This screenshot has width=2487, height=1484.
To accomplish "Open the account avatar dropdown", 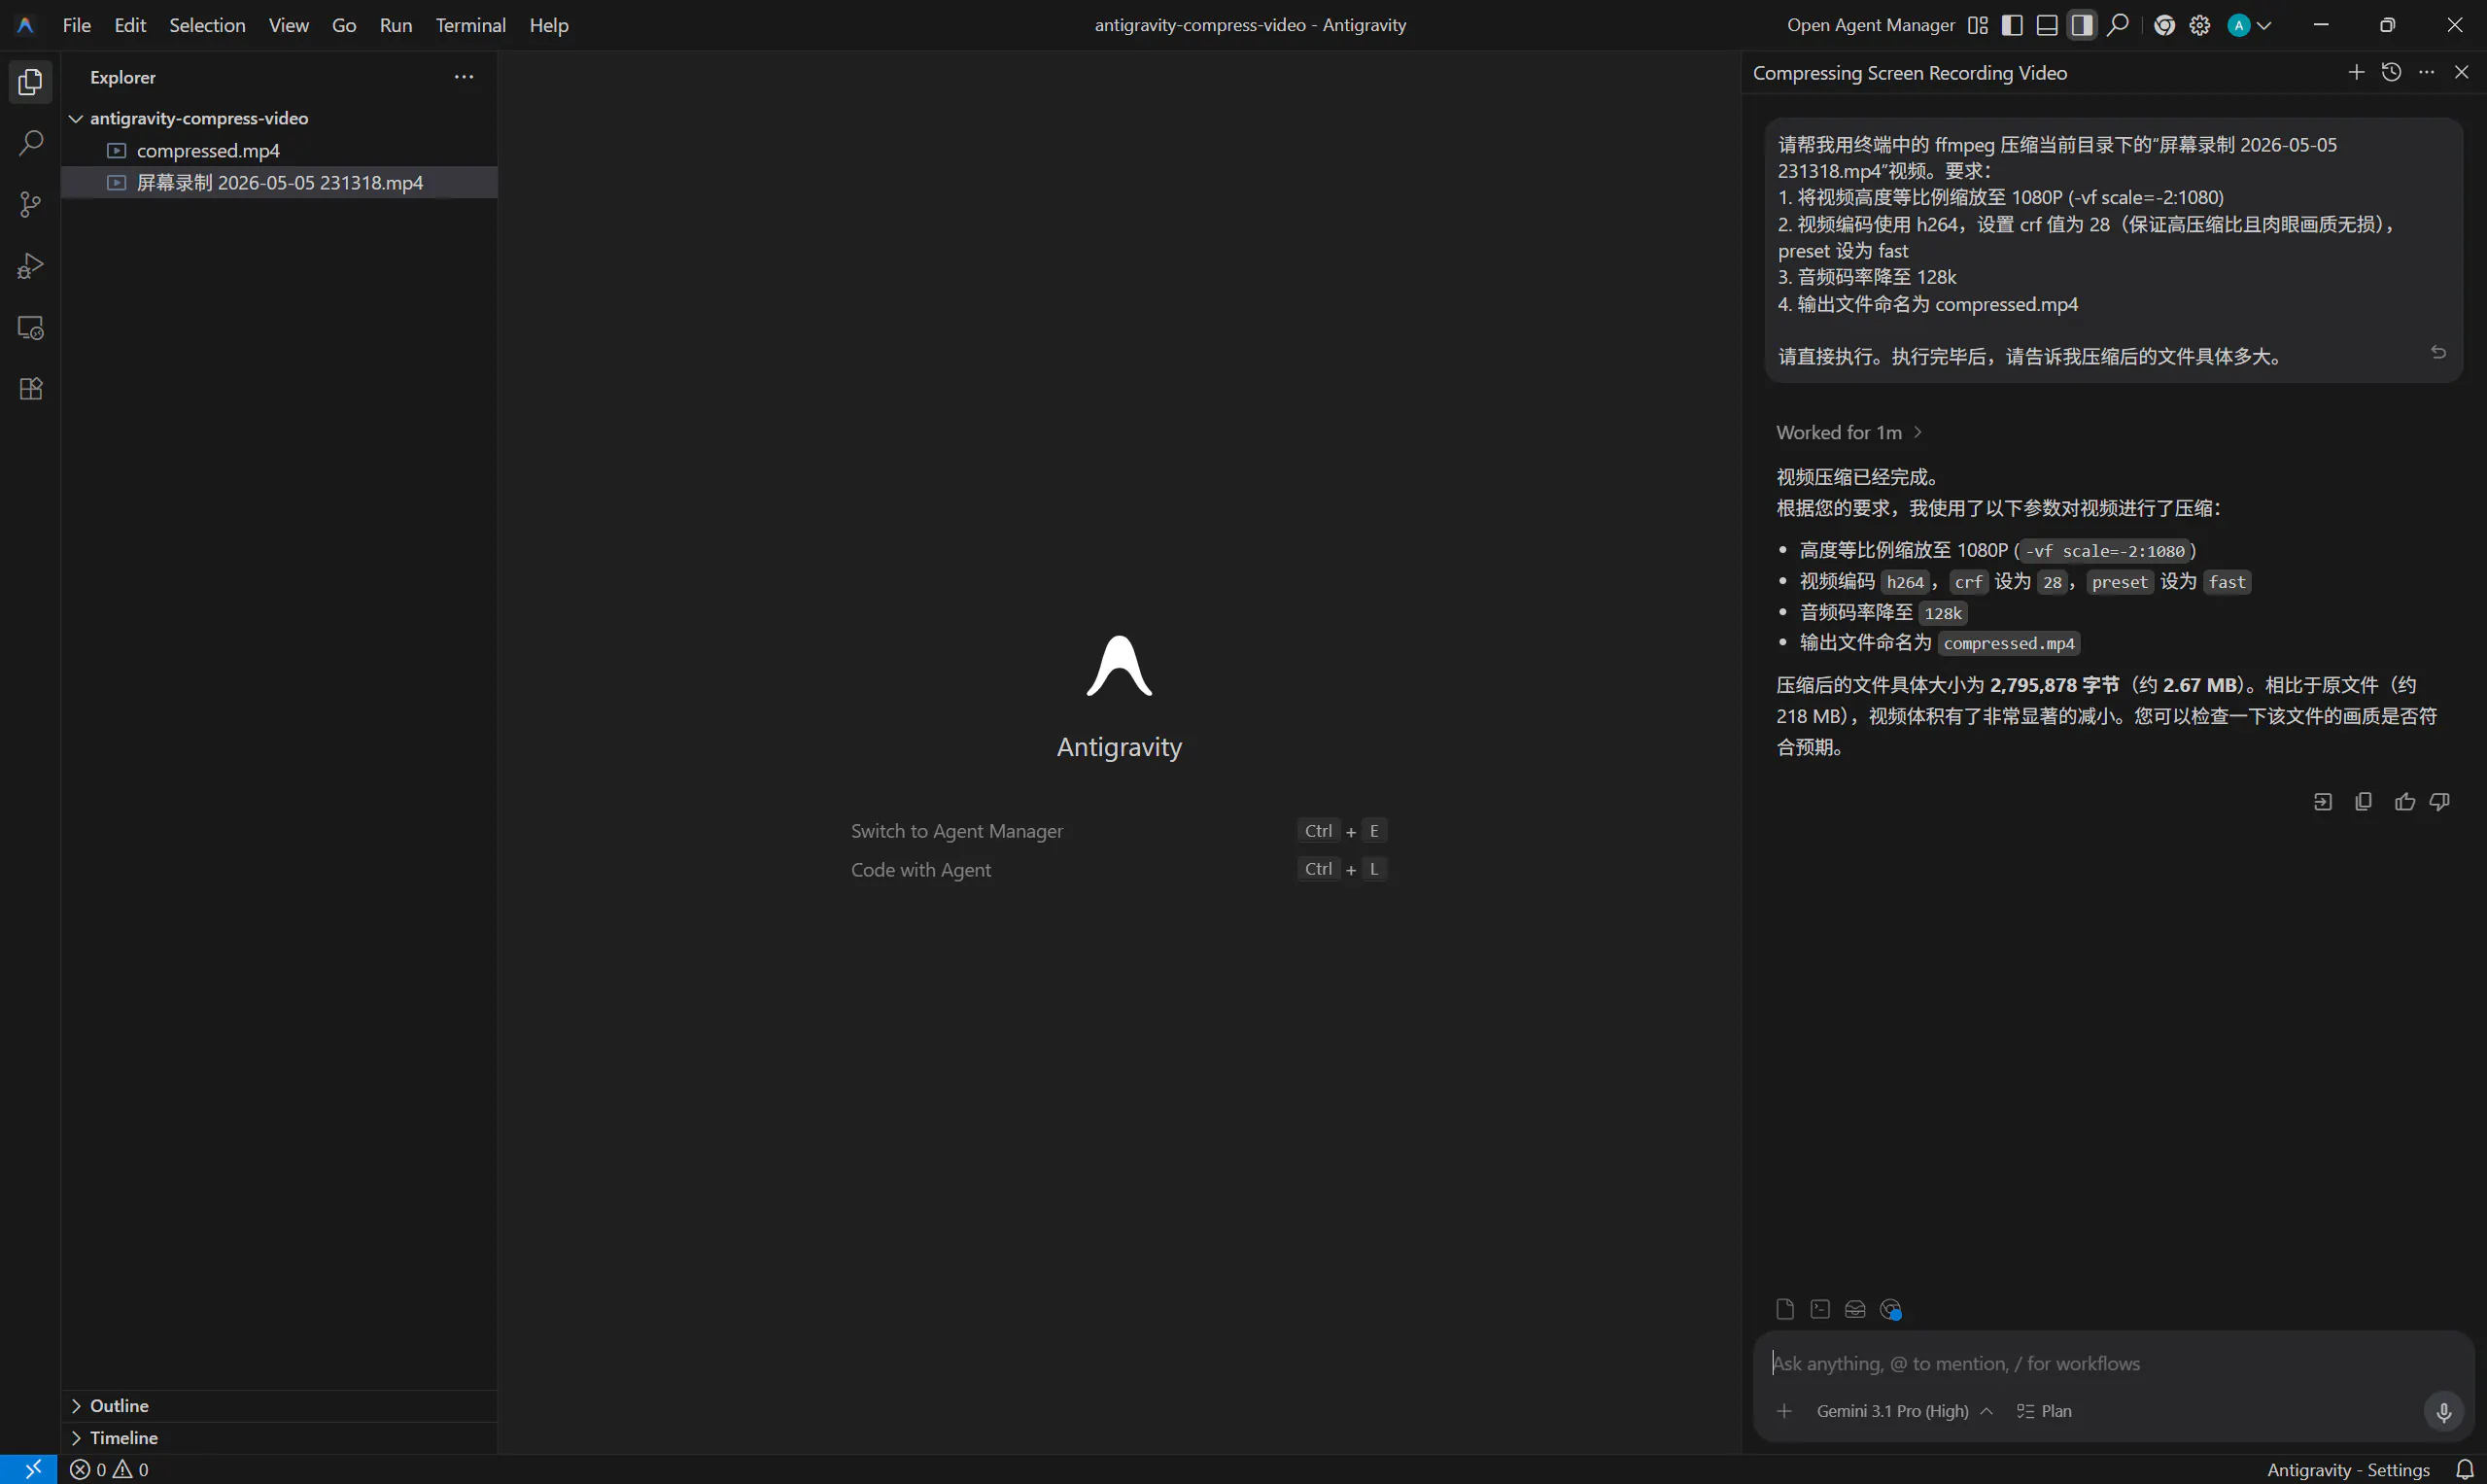I will pyautogui.click(x=2249, y=25).
